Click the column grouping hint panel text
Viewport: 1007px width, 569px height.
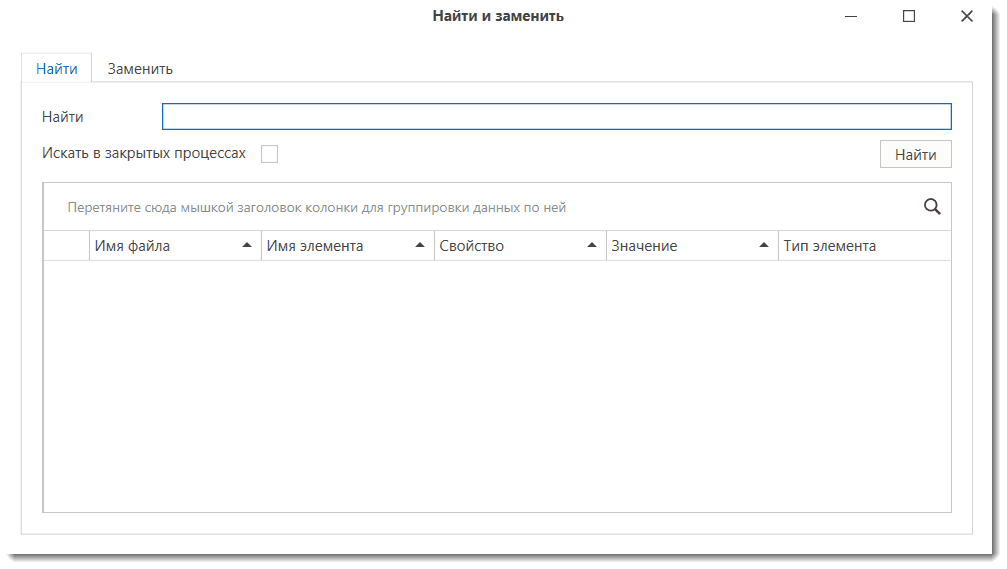point(317,207)
